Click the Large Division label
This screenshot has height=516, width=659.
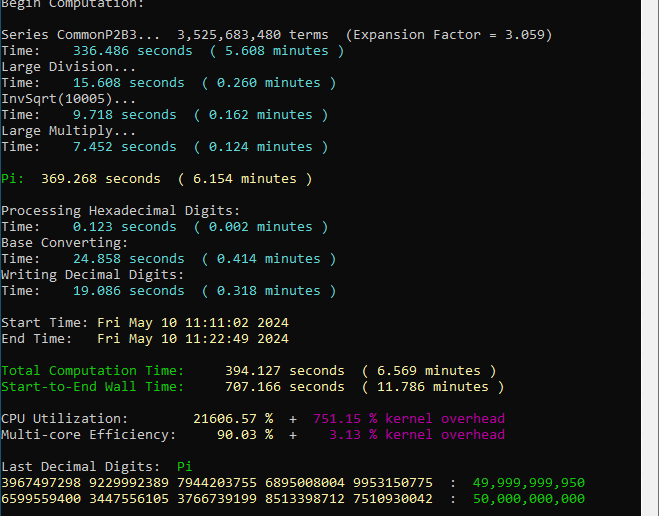pos(69,67)
